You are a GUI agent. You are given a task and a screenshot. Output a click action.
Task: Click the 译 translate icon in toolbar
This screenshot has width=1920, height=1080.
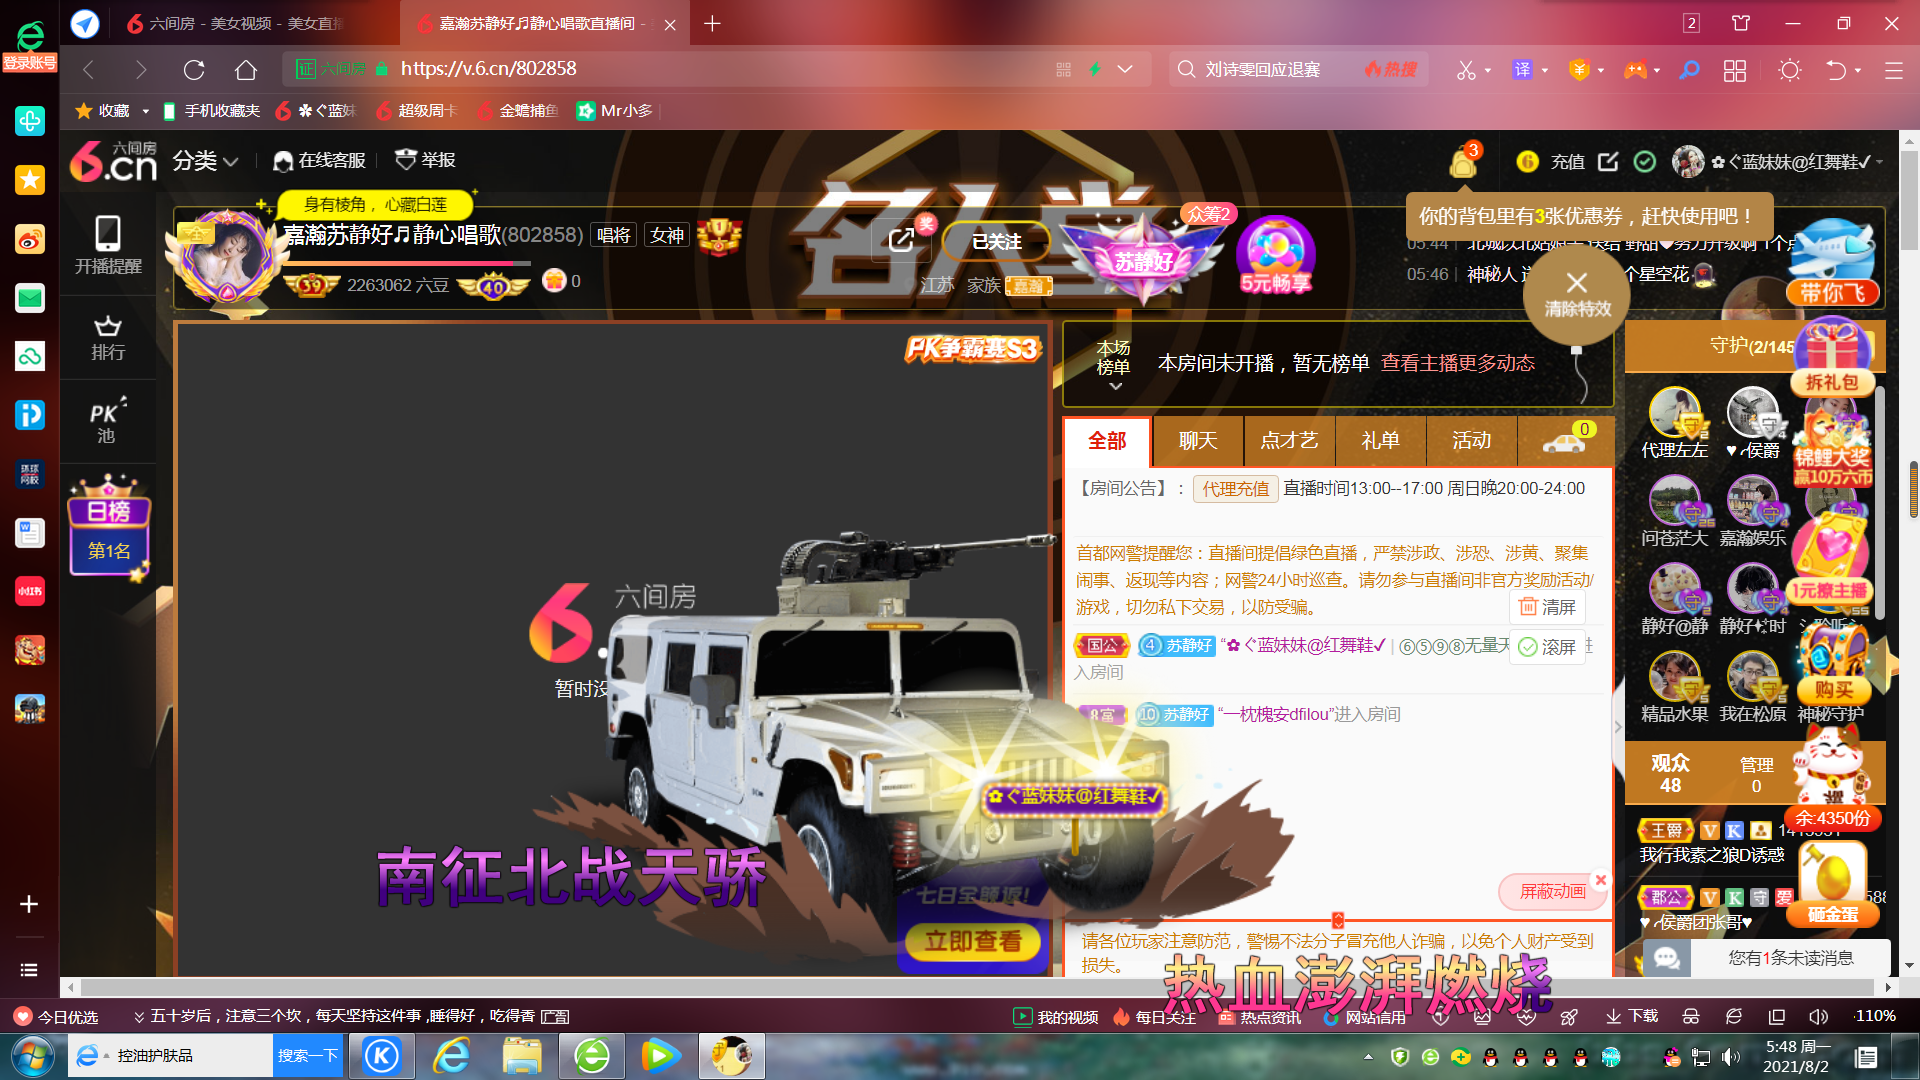tap(1522, 70)
